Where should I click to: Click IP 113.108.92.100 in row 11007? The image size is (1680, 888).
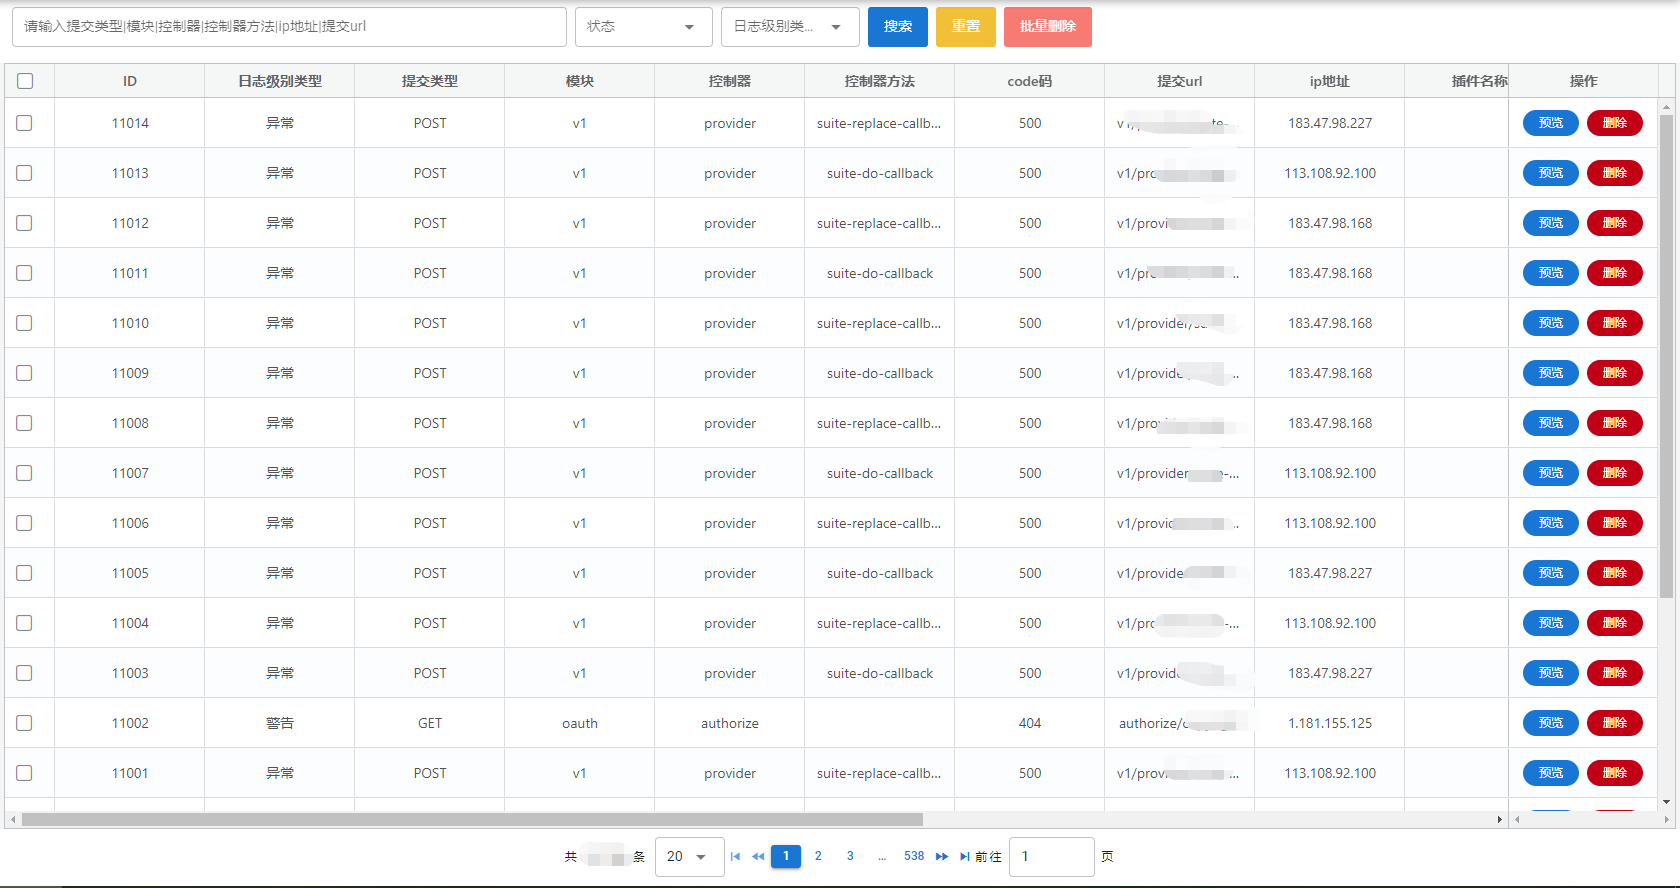[x=1330, y=473]
